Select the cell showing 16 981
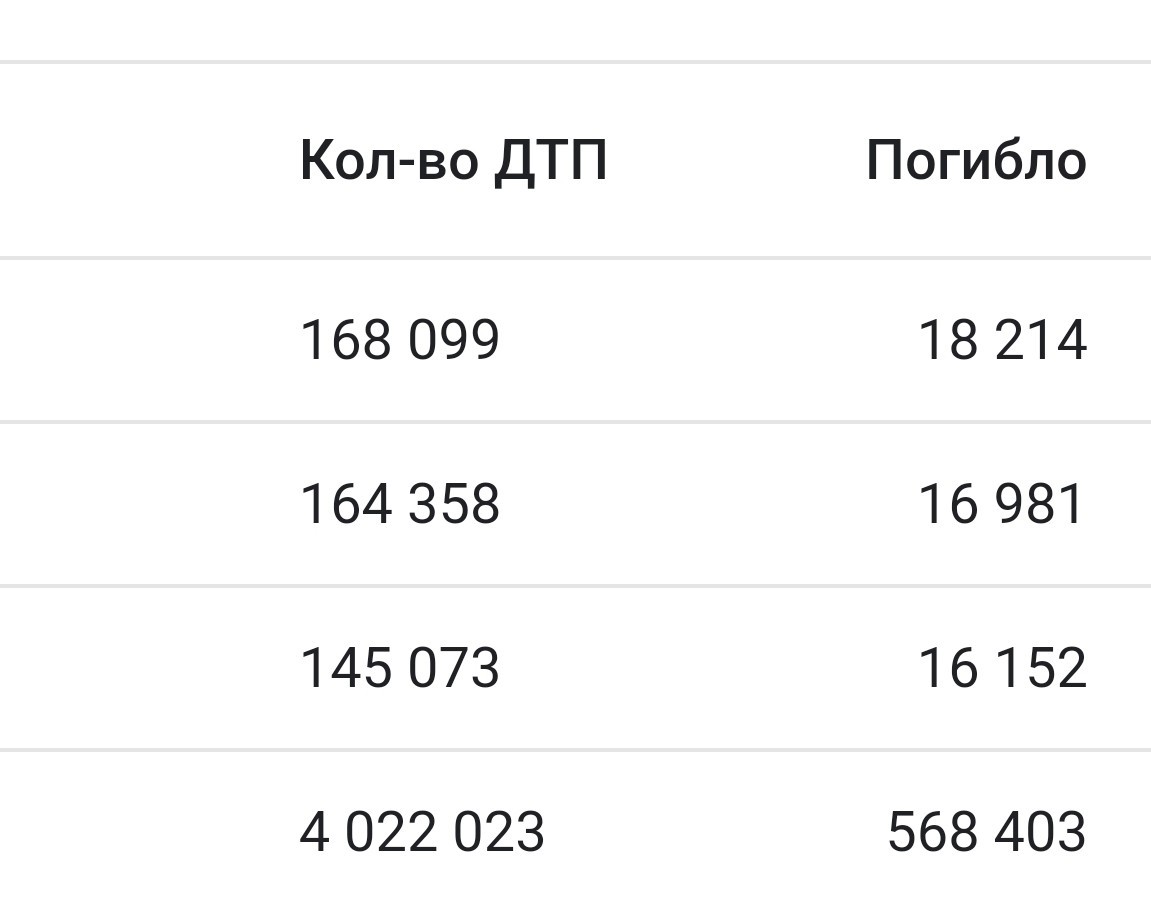Screen dimensions: 1151x906 pyautogui.click(x=1001, y=504)
